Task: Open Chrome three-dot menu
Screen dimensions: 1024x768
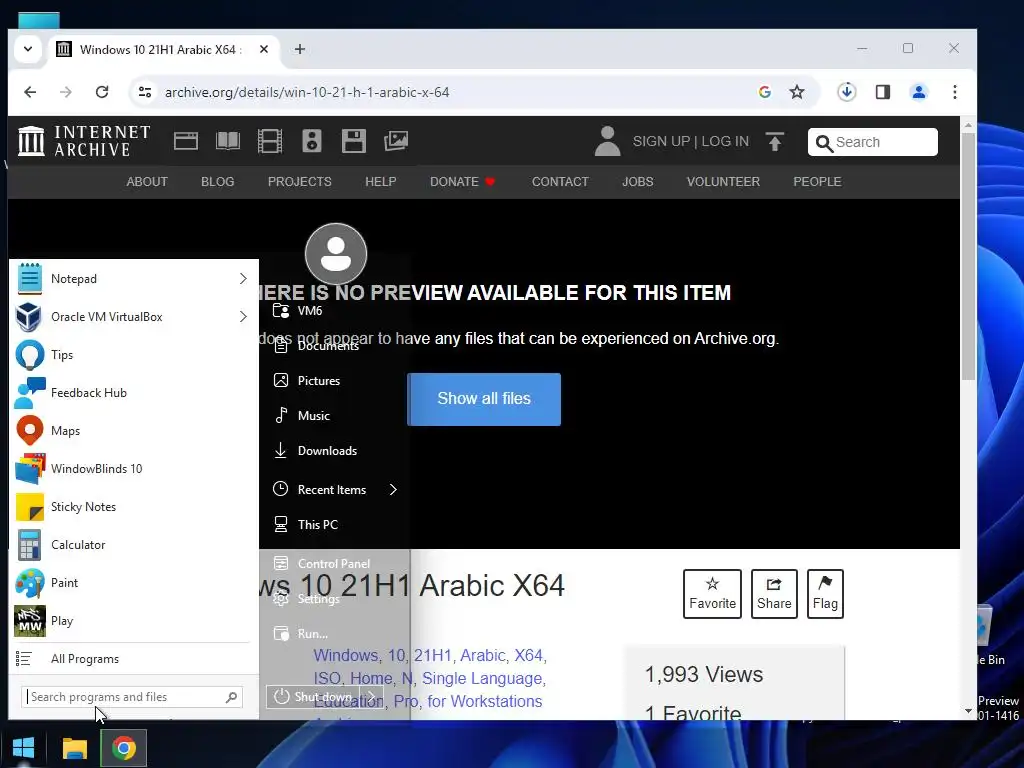Action: [955, 92]
